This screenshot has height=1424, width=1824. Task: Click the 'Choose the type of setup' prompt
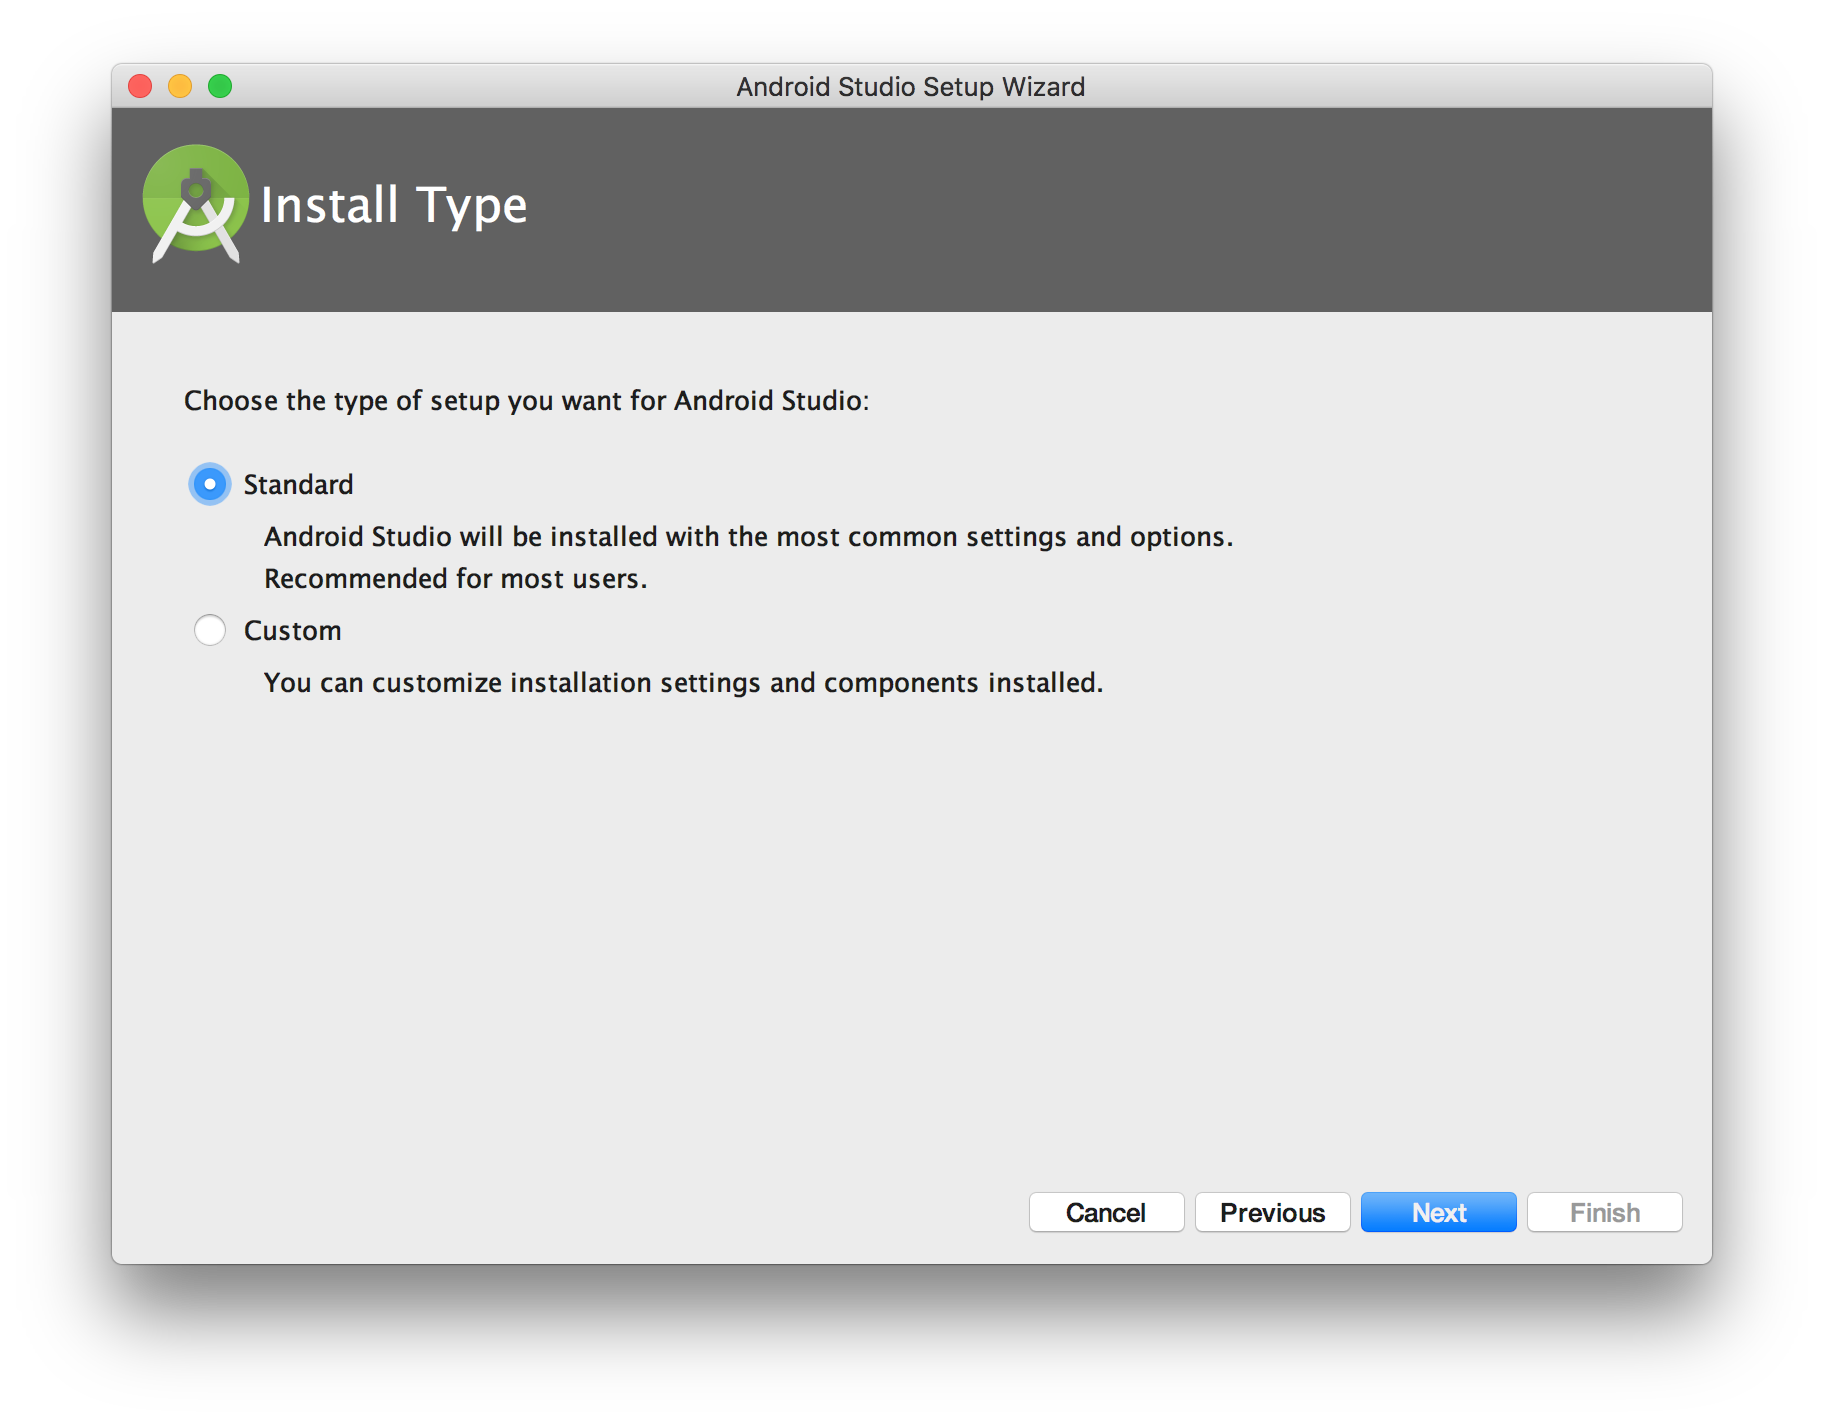526,401
